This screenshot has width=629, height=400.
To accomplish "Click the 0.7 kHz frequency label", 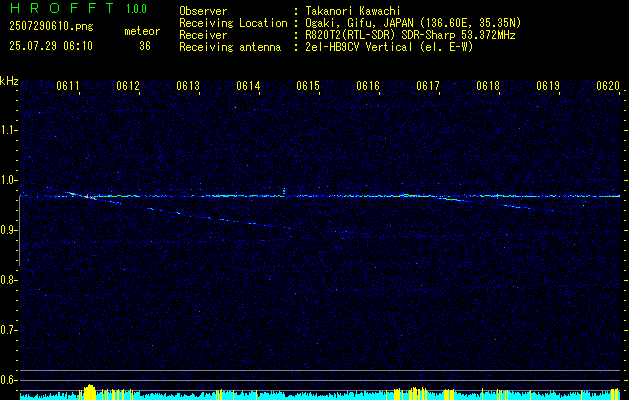I will tap(8, 330).
